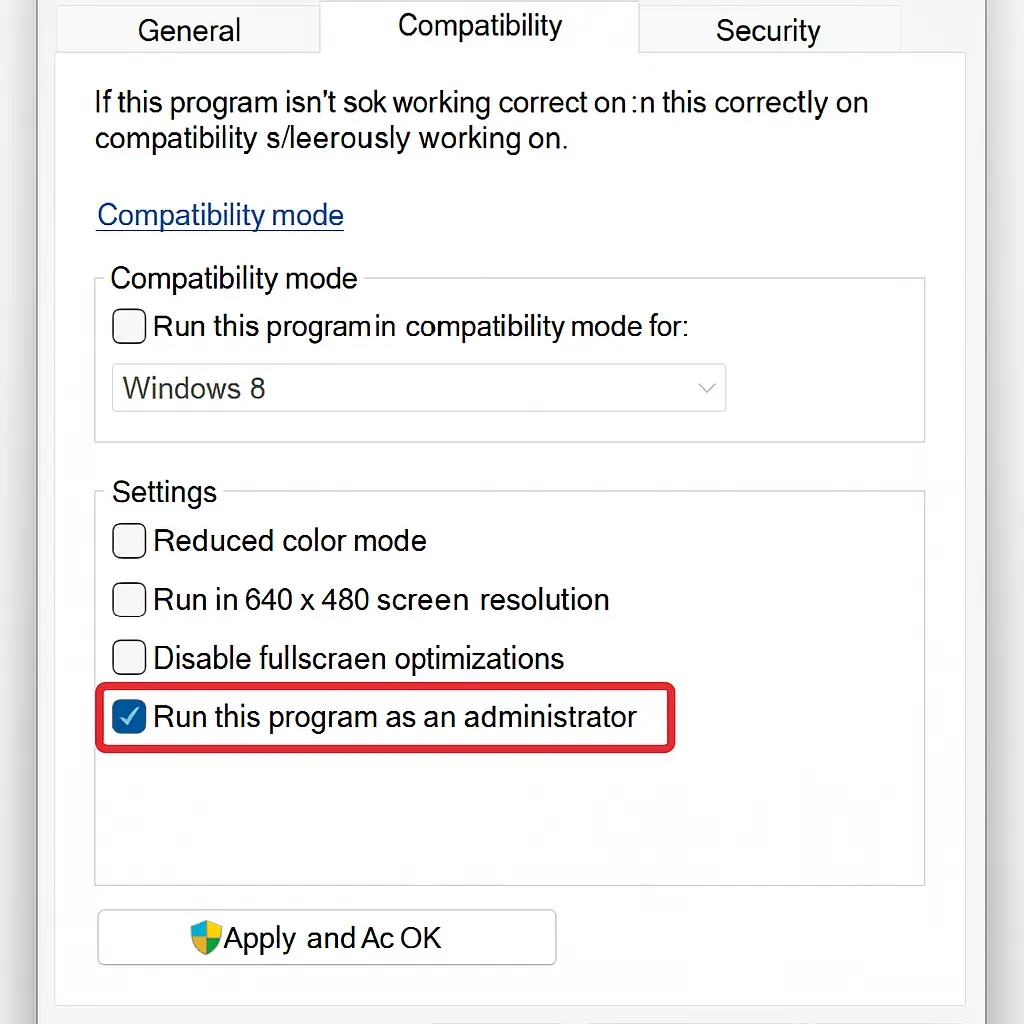The height and width of the screenshot is (1024, 1024).
Task: Select the Compatibility tab
Action: pos(480,26)
